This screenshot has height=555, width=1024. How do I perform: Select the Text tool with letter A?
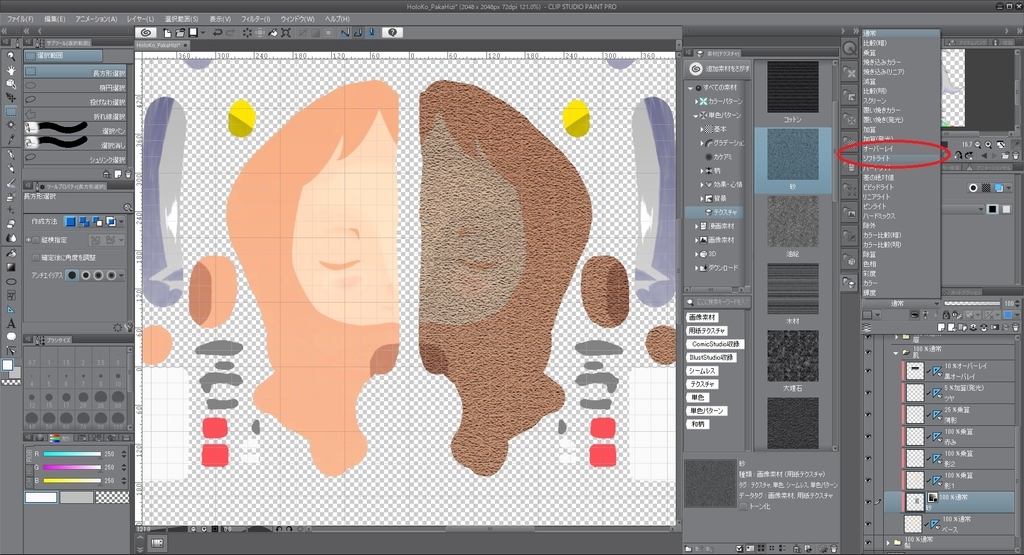[10, 323]
